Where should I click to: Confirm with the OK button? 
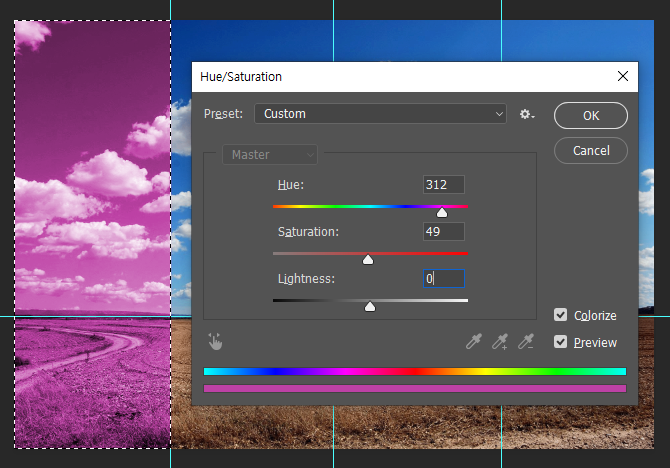[591, 115]
